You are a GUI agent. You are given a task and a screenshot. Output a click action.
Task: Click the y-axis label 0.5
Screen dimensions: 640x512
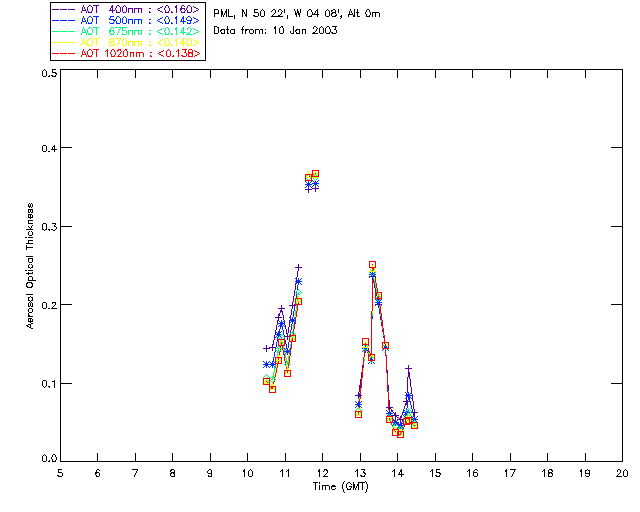pos(49,73)
